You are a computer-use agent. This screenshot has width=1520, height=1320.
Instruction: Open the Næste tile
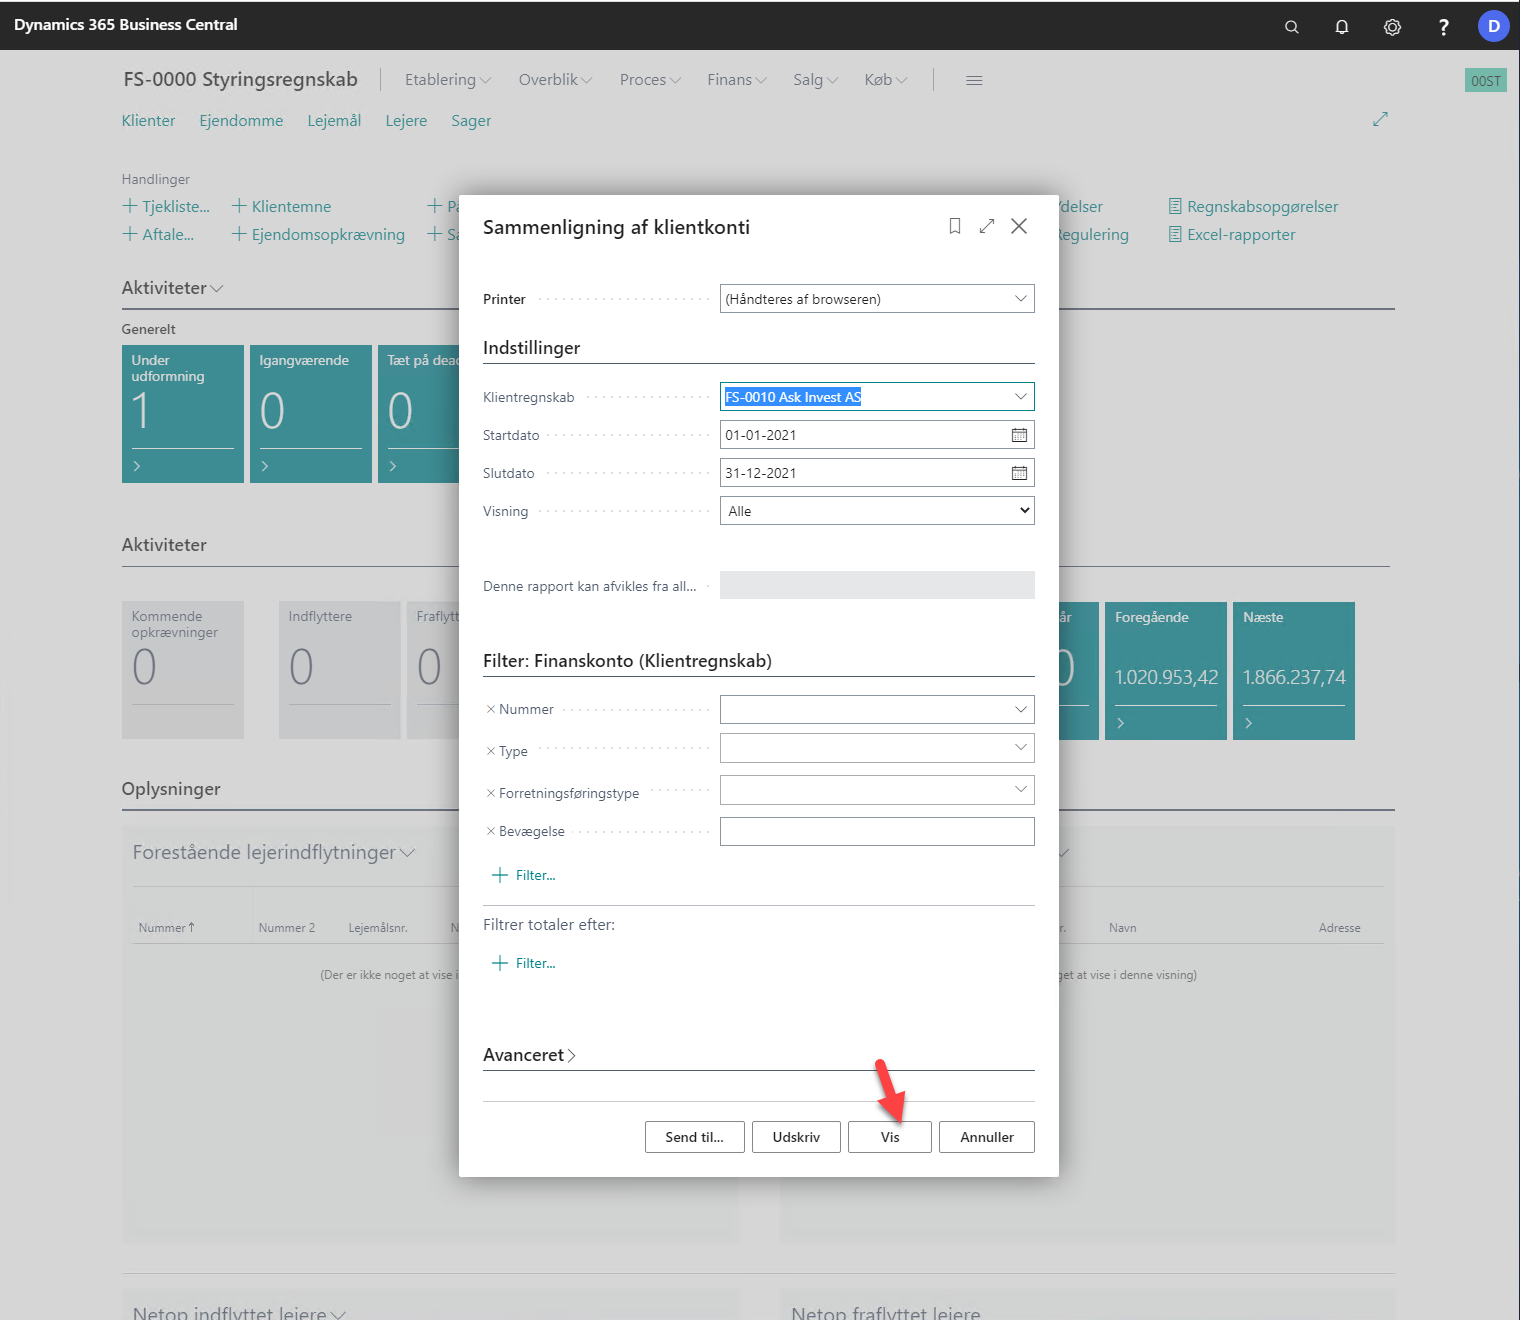1294,671
